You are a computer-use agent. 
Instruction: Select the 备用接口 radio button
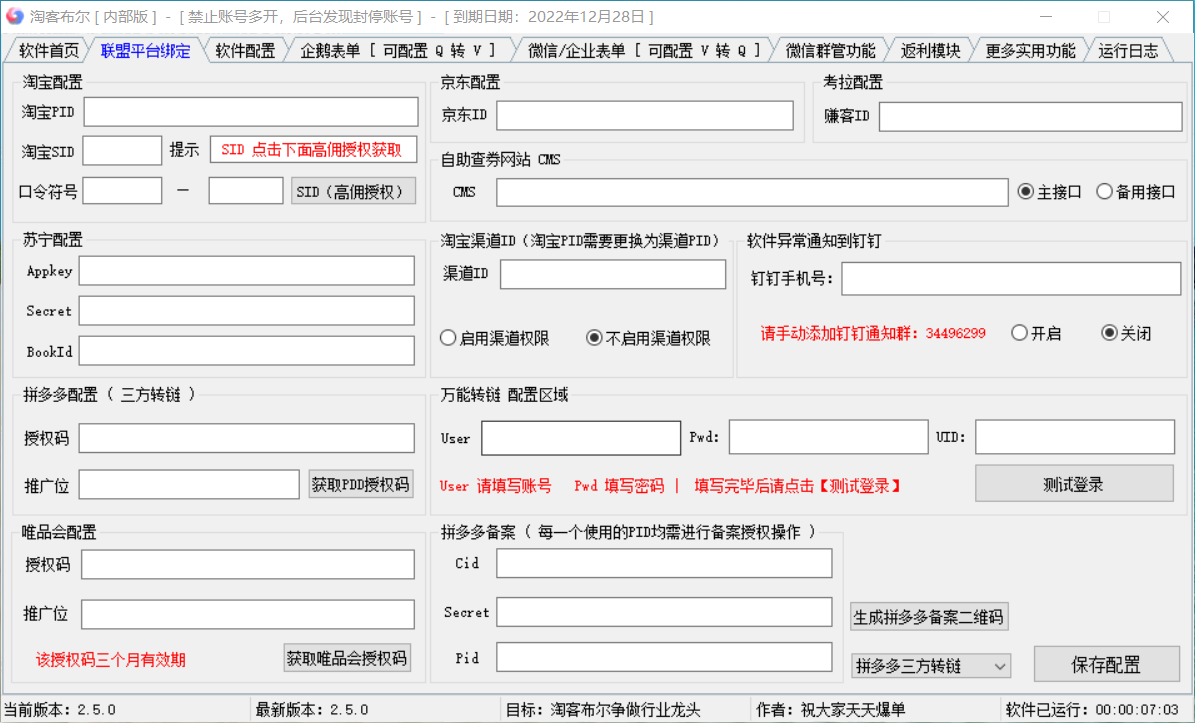[1136, 192]
